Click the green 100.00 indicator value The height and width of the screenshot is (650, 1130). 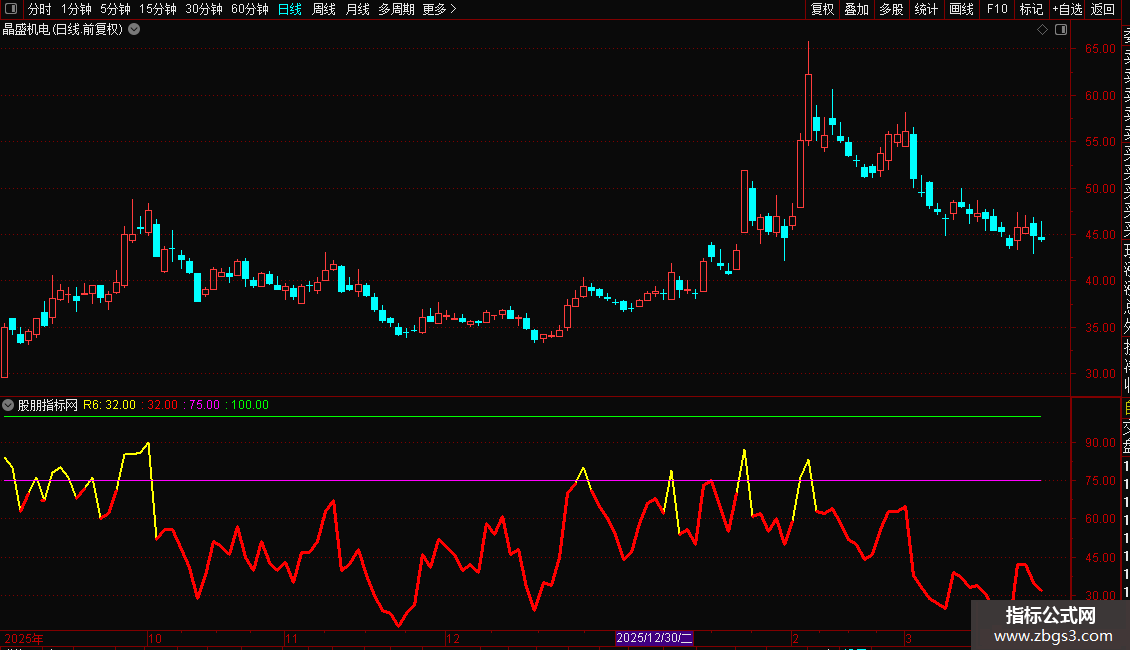249,405
